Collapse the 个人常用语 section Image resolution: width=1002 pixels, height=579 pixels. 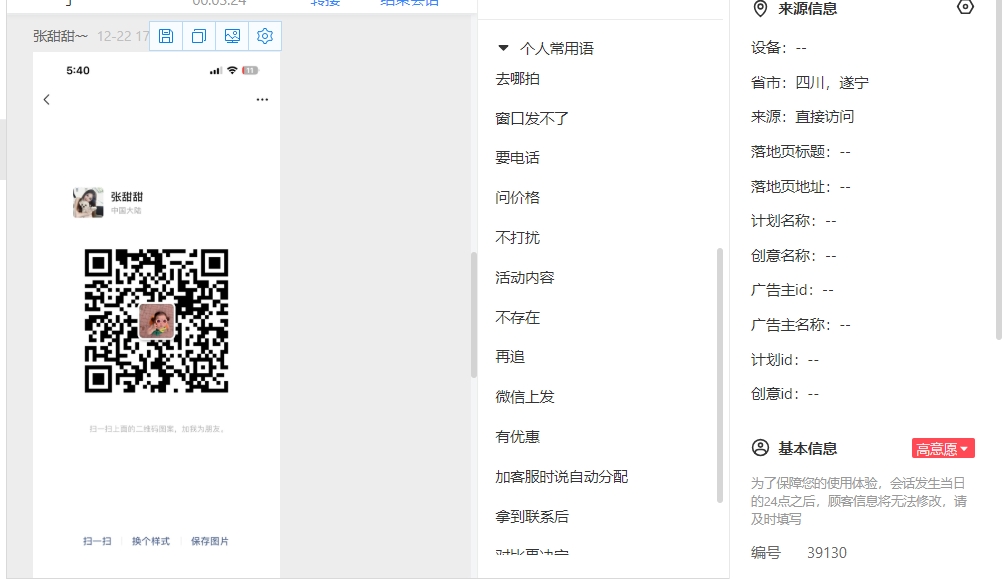point(503,48)
